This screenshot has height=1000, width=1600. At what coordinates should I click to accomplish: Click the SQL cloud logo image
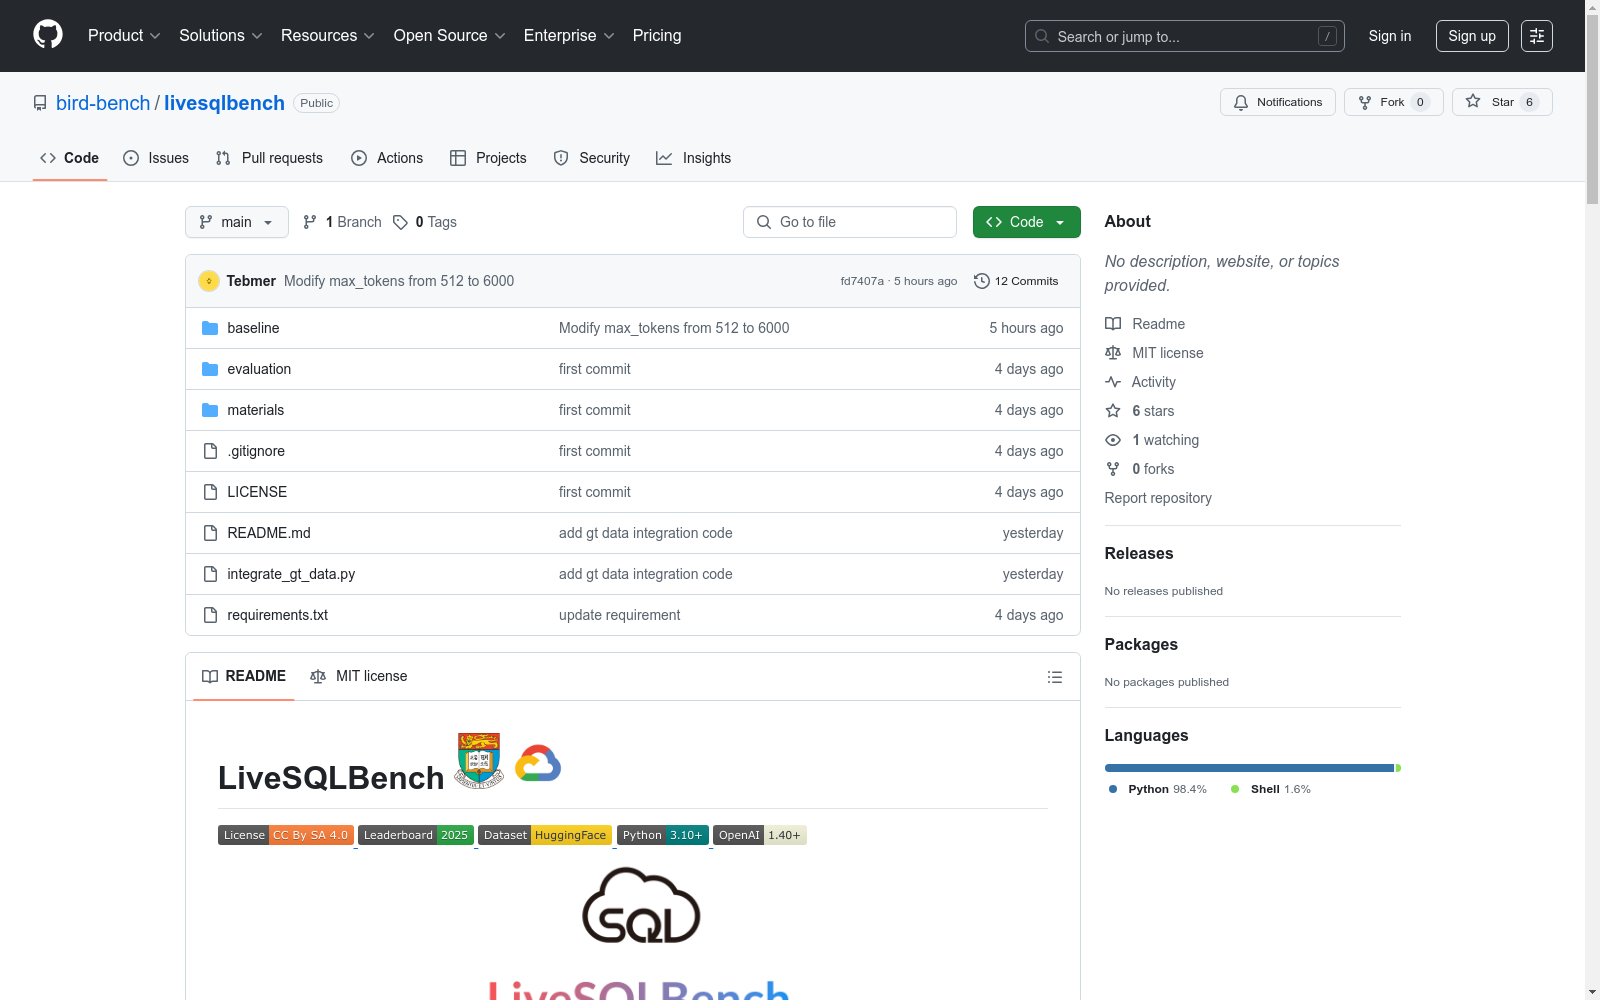(641, 905)
